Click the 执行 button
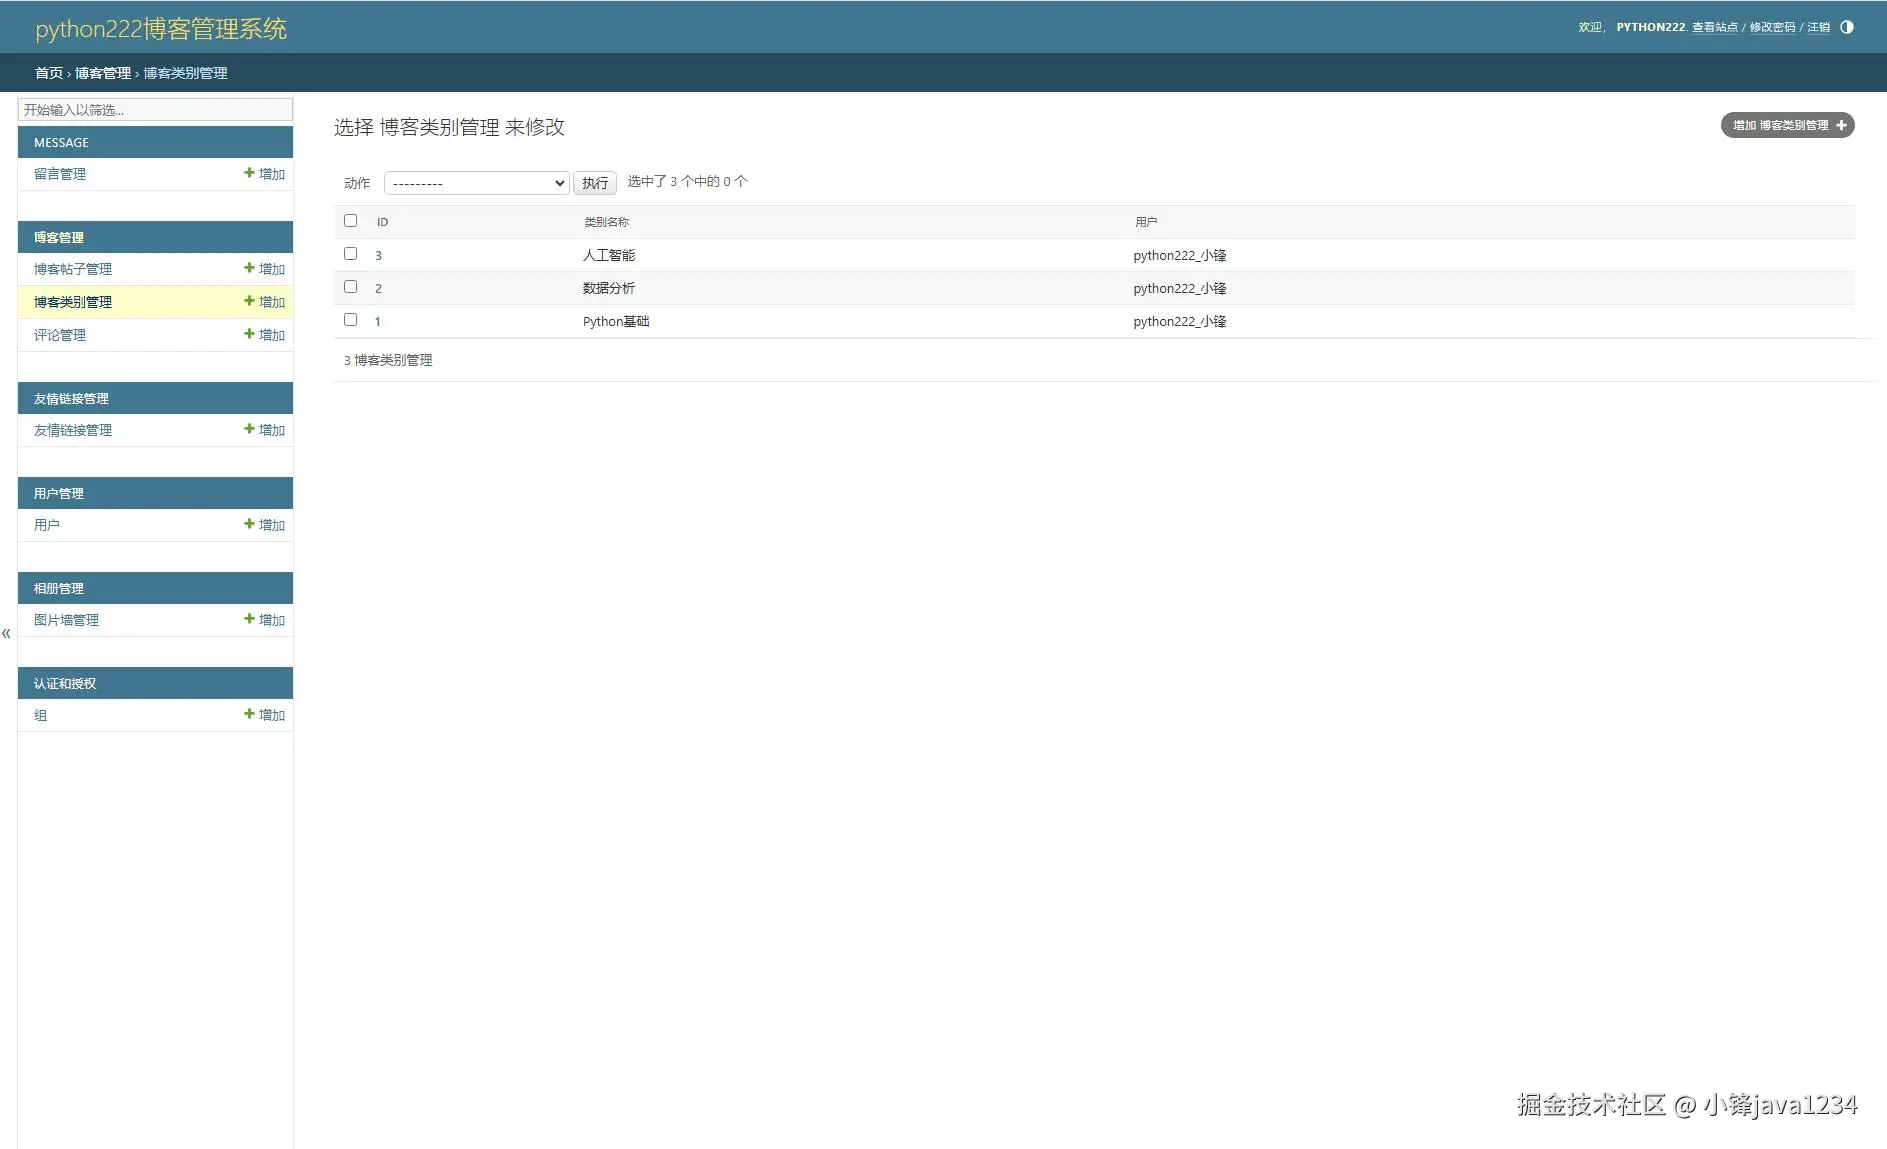Viewport: 1887px width, 1149px height. [595, 183]
